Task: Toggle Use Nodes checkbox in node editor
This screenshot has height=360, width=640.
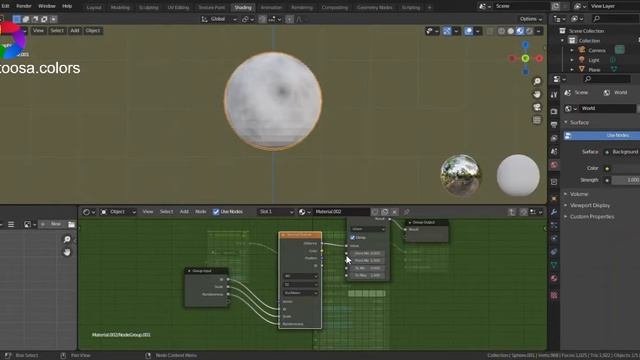Action: click(216, 212)
